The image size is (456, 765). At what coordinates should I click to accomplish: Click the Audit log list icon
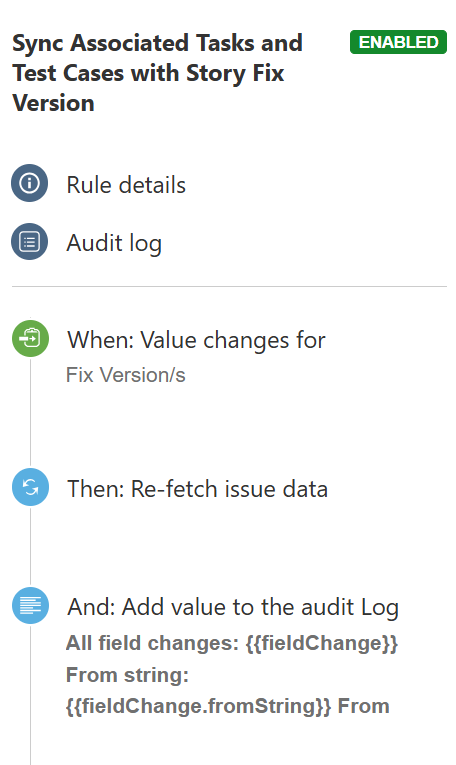(30, 242)
